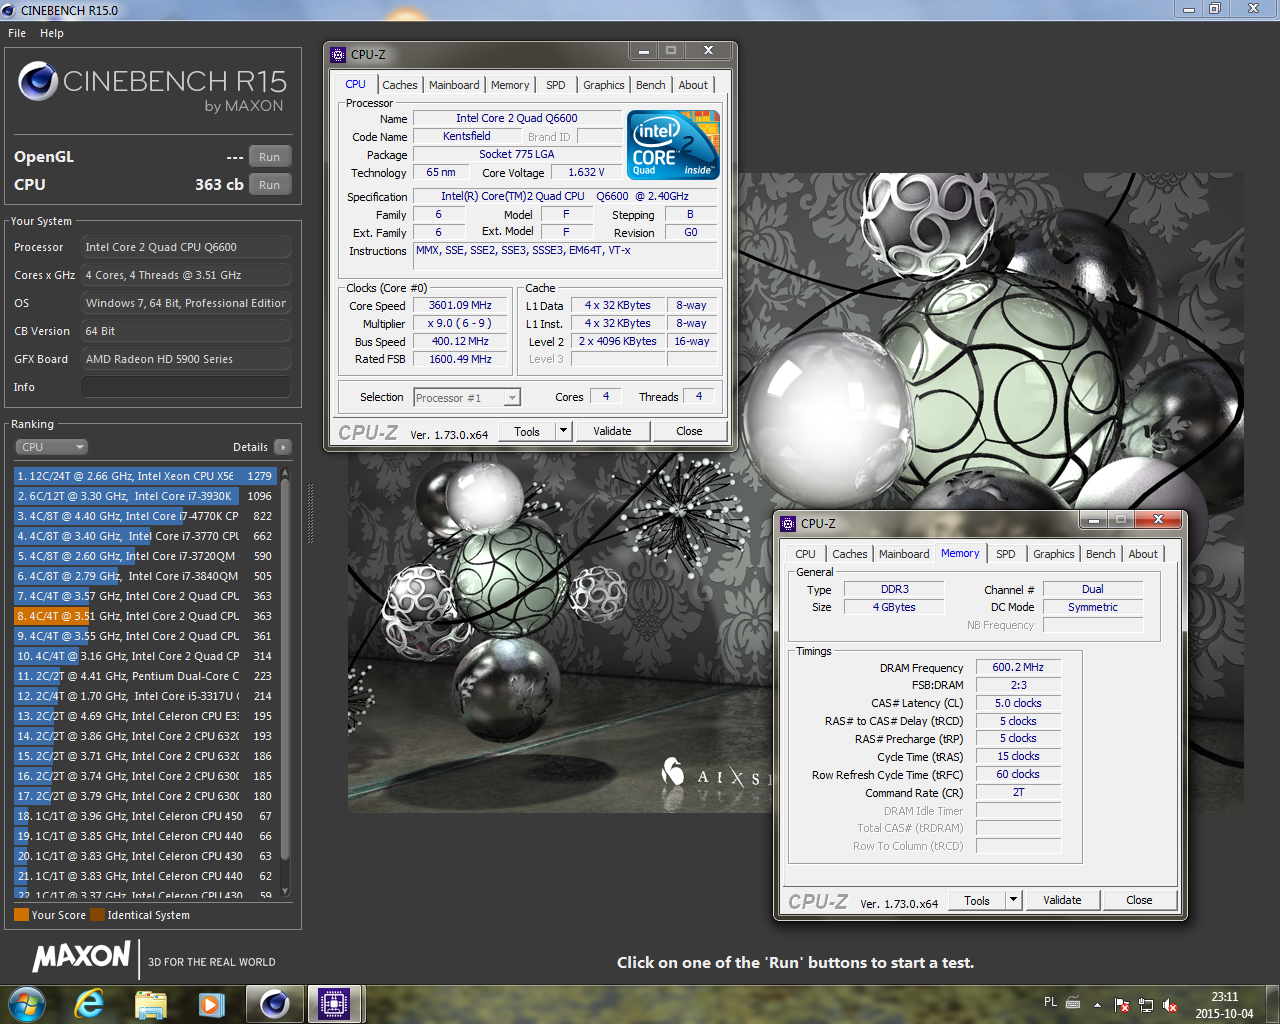1280x1024 pixels.
Task: Click Close button in CPU-Z Memory window
Action: click(1139, 900)
